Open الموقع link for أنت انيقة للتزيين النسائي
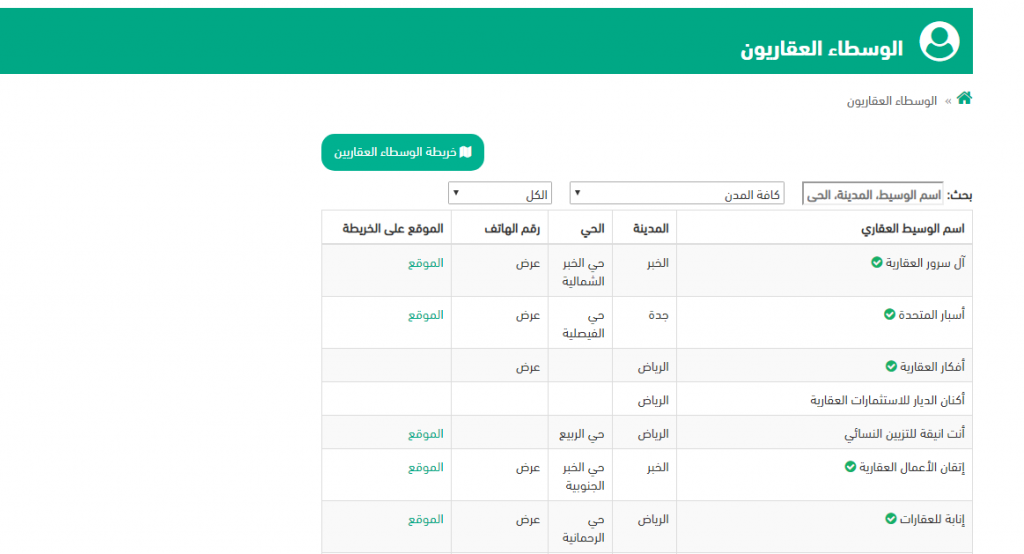This screenshot has height=554, width=1024. [x=426, y=434]
